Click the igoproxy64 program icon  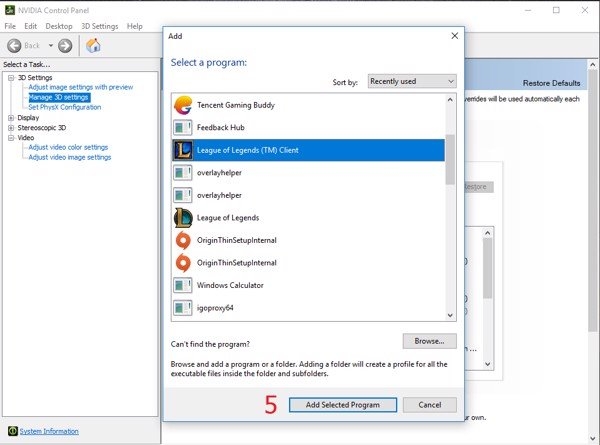(x=183, y=308)
